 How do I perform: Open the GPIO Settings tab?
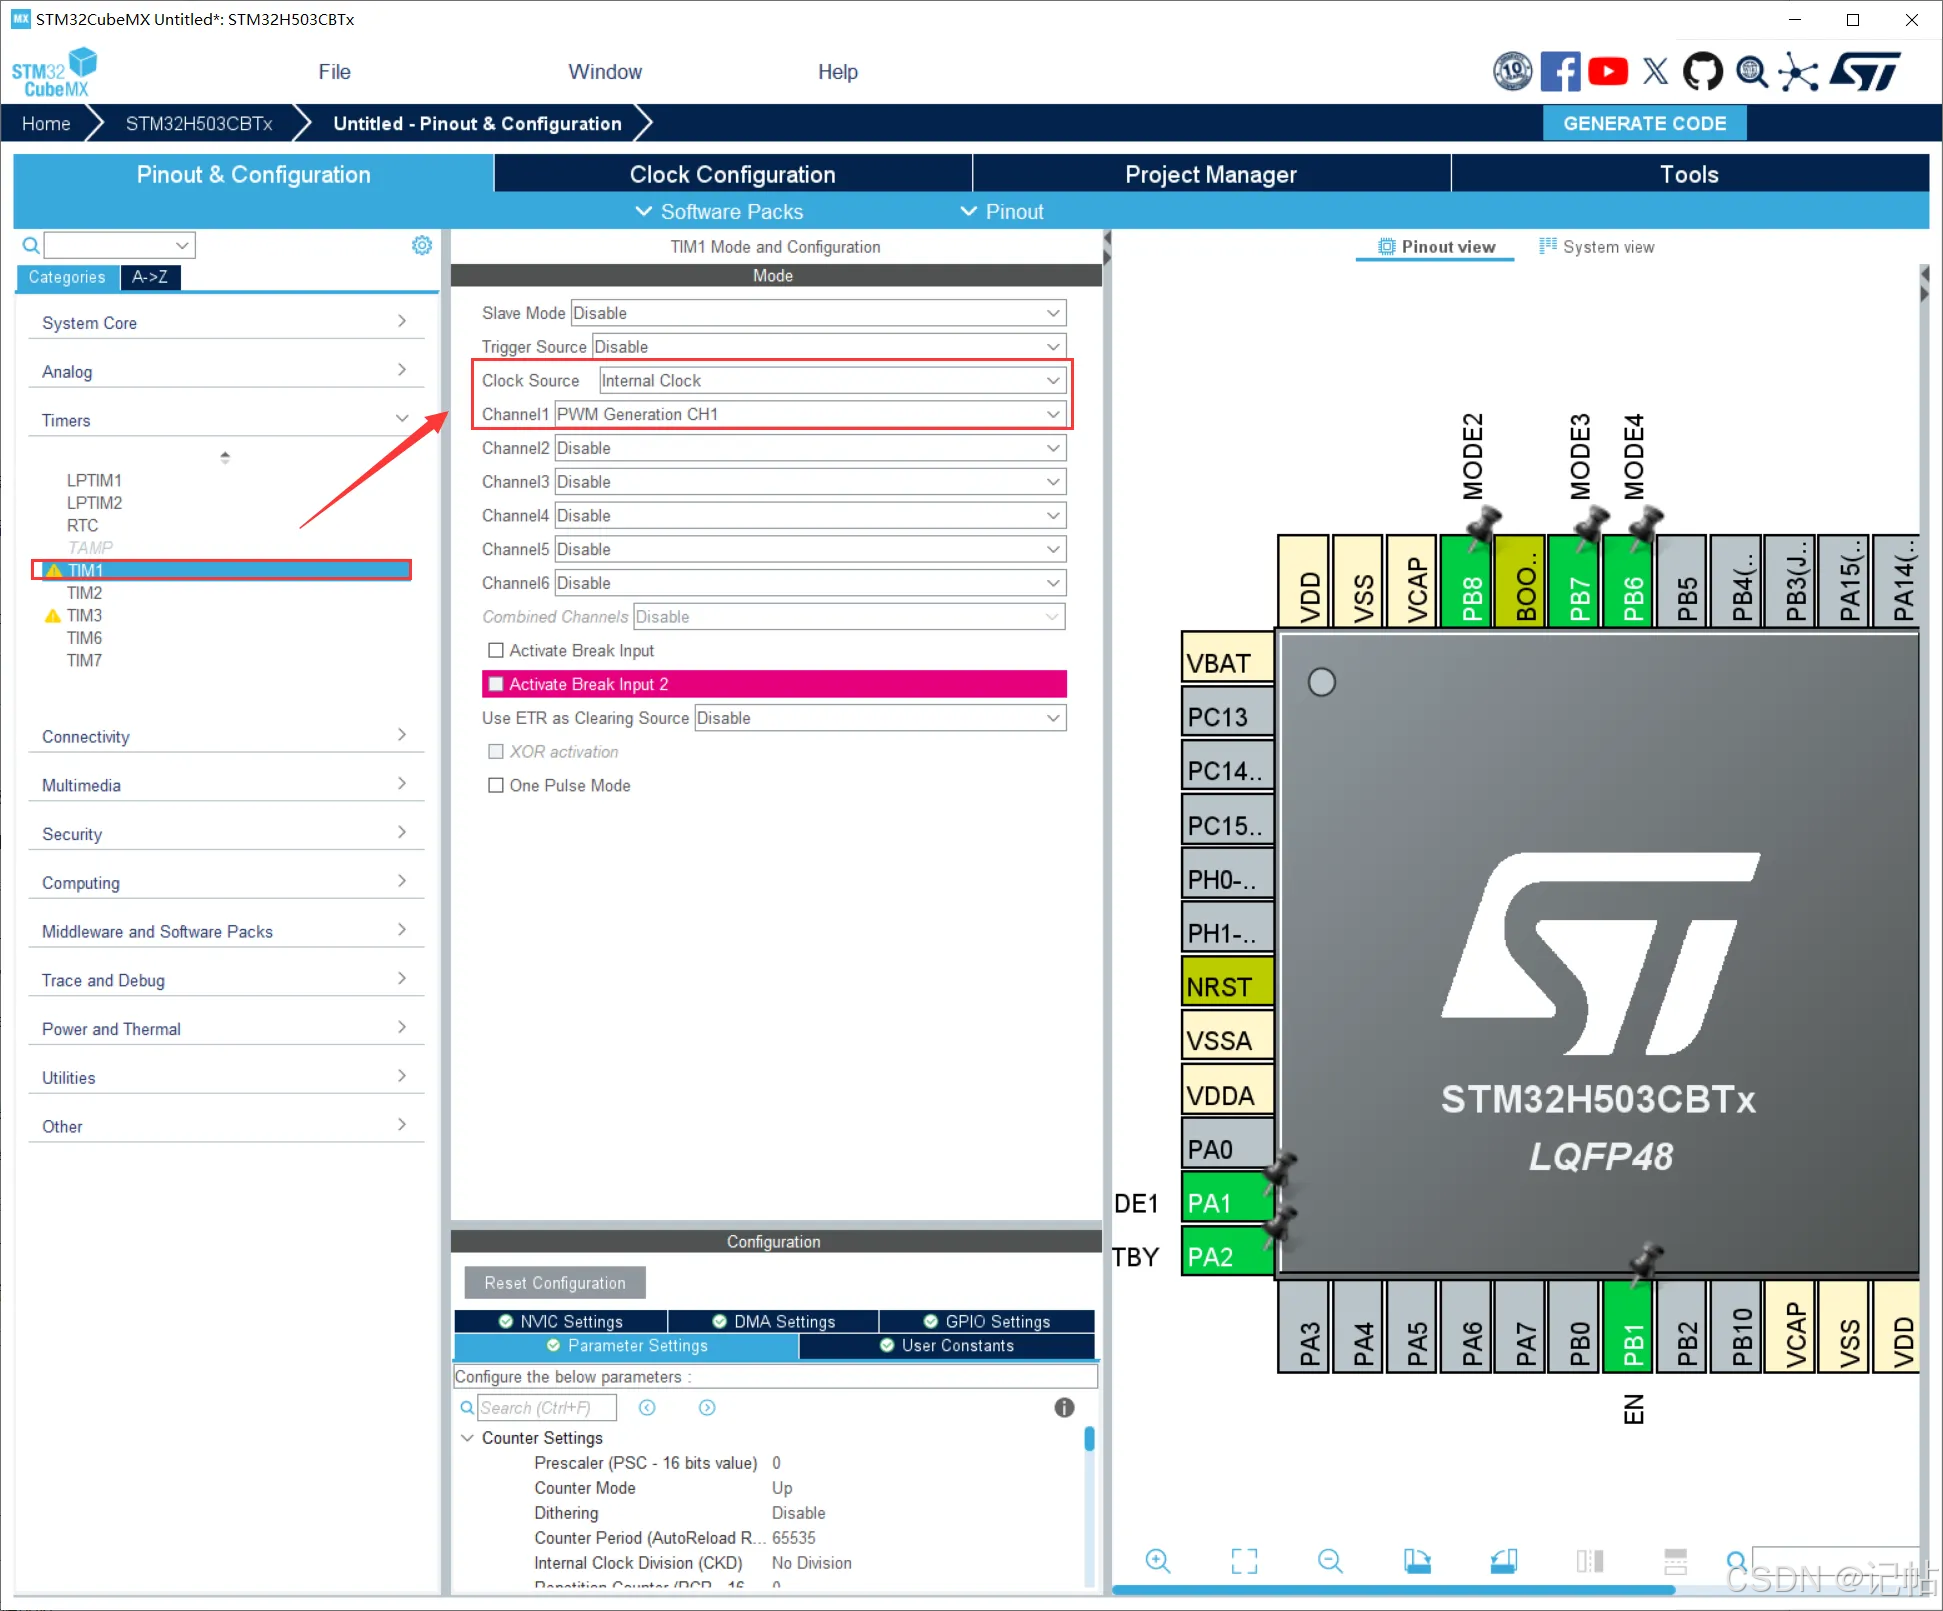click(987, 1322)
